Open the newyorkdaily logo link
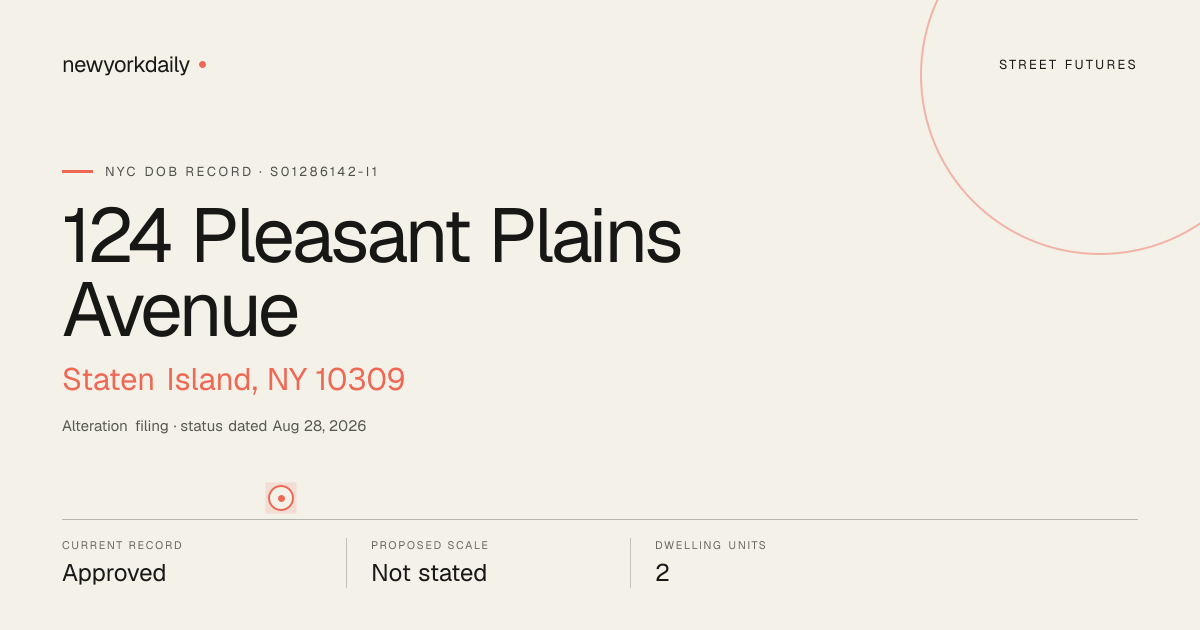1200x630 pixels. (x=126, y=65)
